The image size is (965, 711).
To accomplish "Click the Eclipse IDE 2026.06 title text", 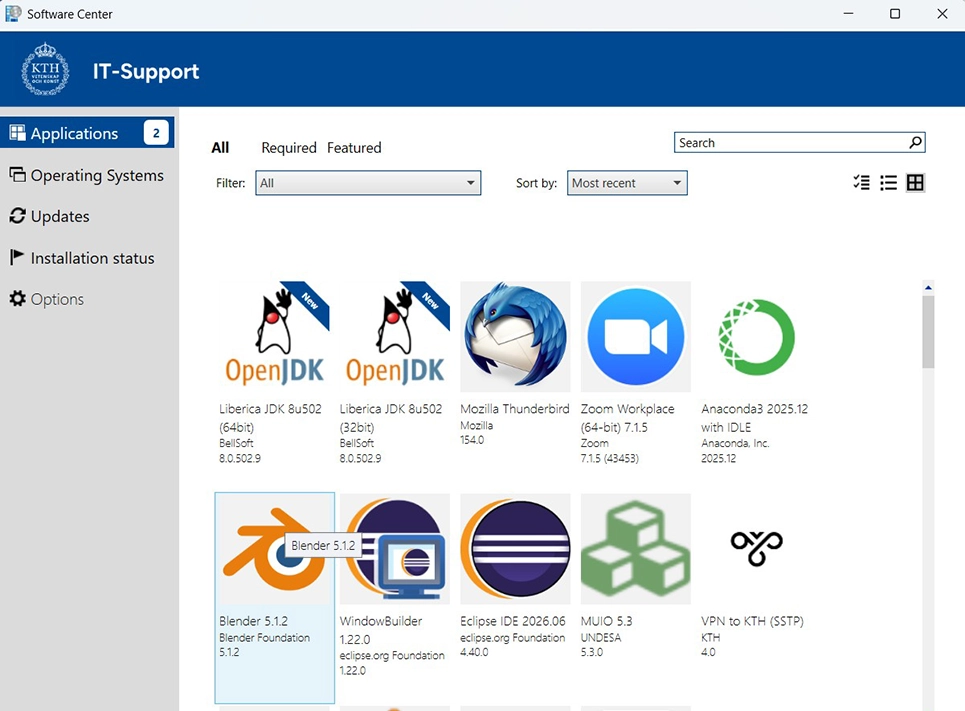I will pos(513,621).
